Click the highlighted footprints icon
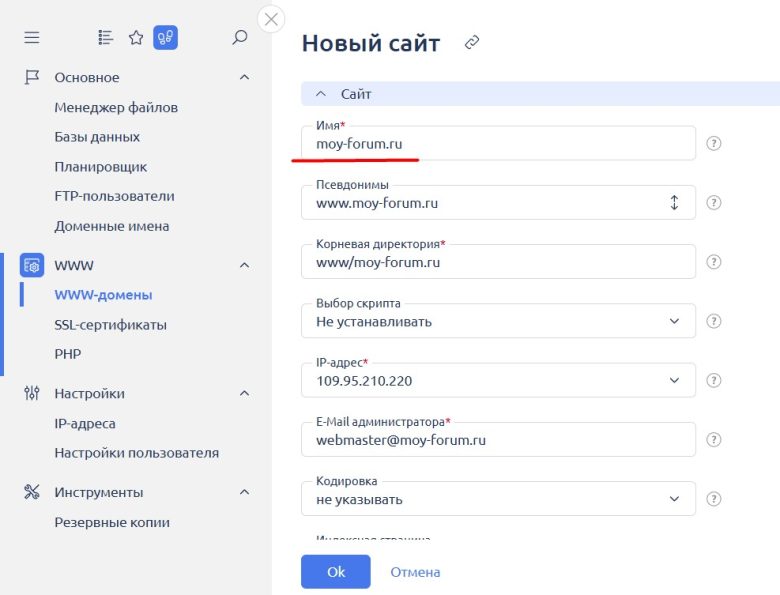Viewport: 780px width, 595px height. (x=165, y=38)
